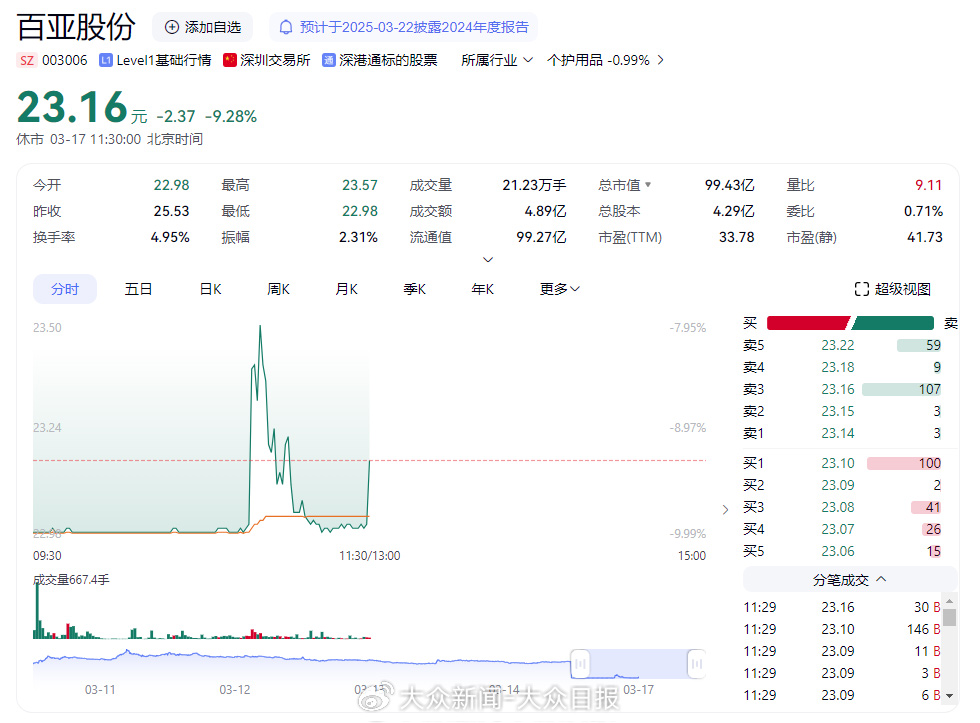
Task: Click the 卖3 order row with volume 107
Action: [842, 389]
